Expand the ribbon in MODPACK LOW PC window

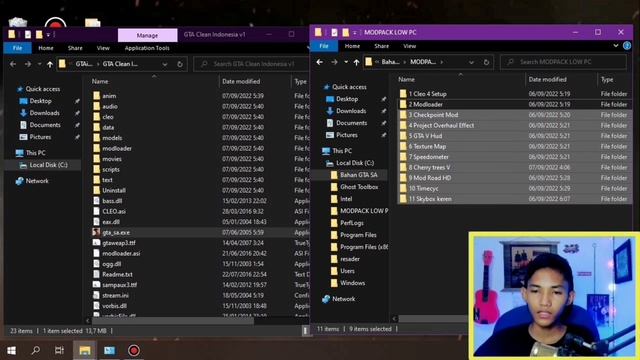tap(616, 46)
